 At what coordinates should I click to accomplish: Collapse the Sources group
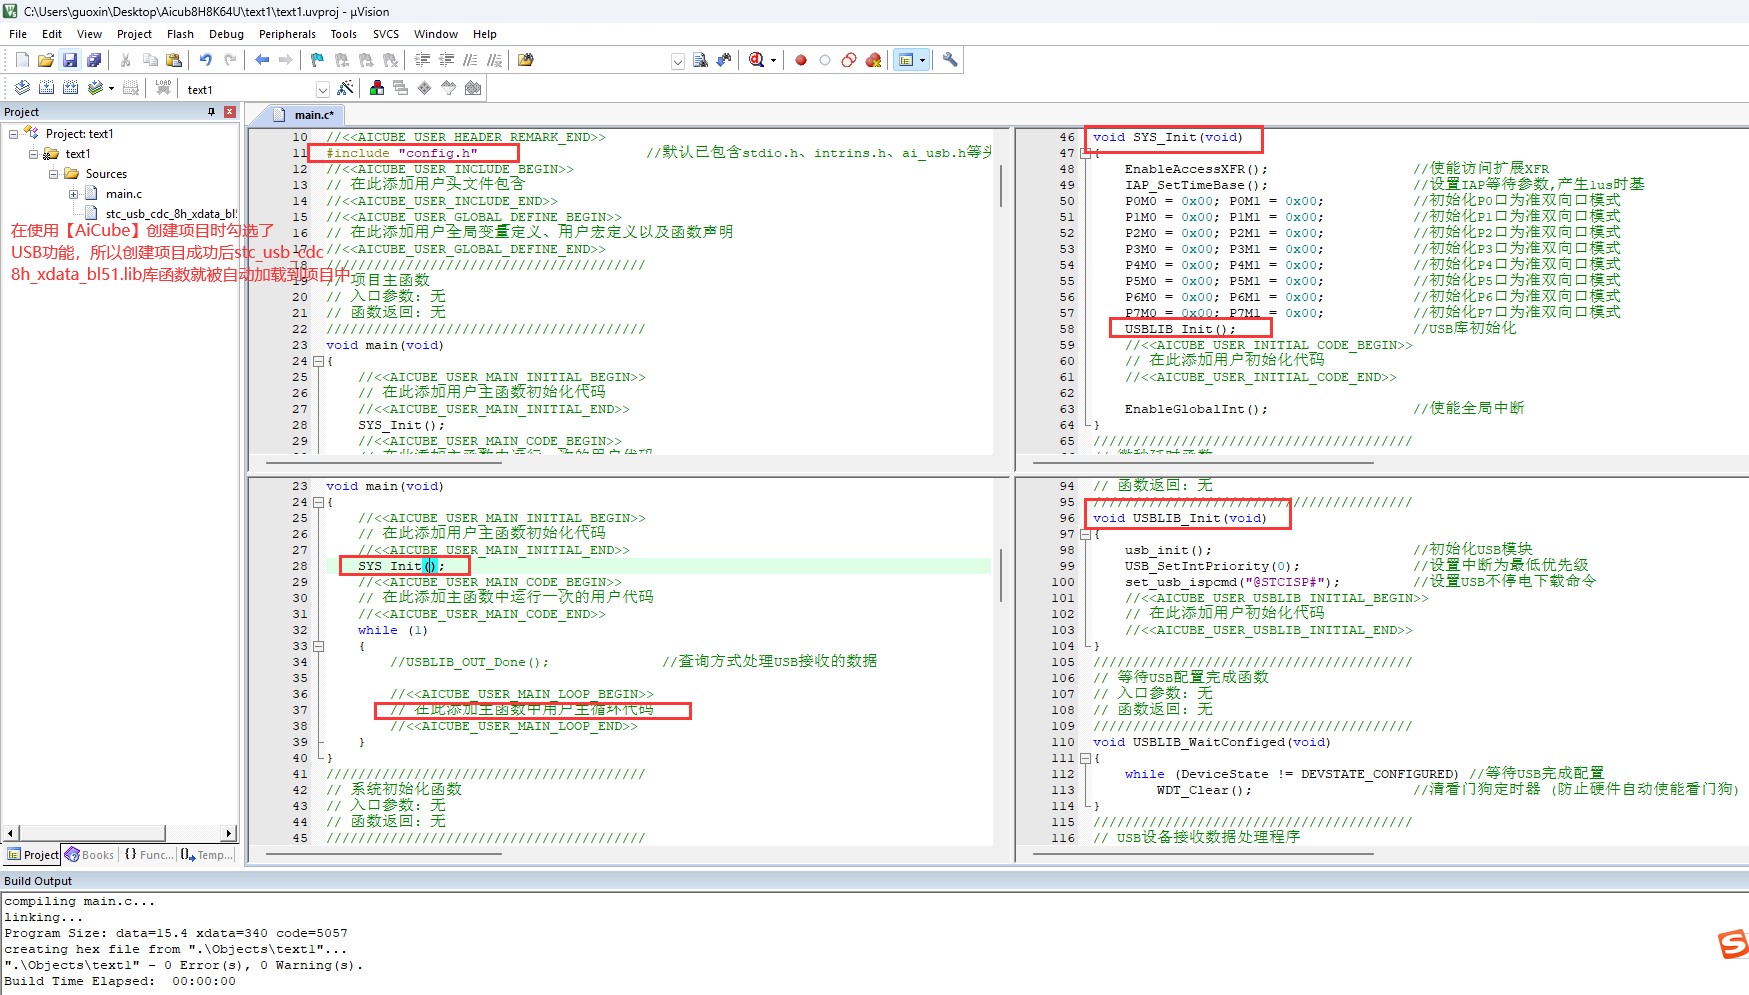point(53,173)
